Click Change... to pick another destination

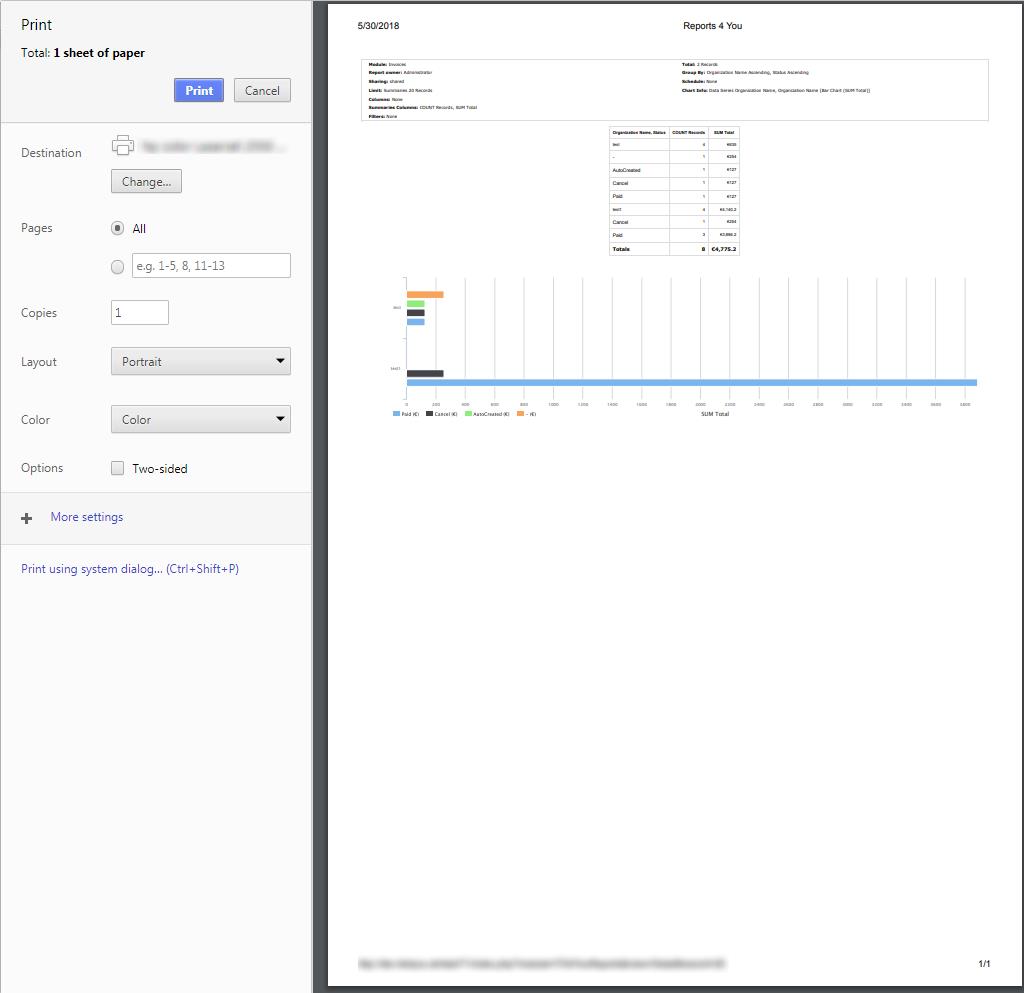(146, 182)
